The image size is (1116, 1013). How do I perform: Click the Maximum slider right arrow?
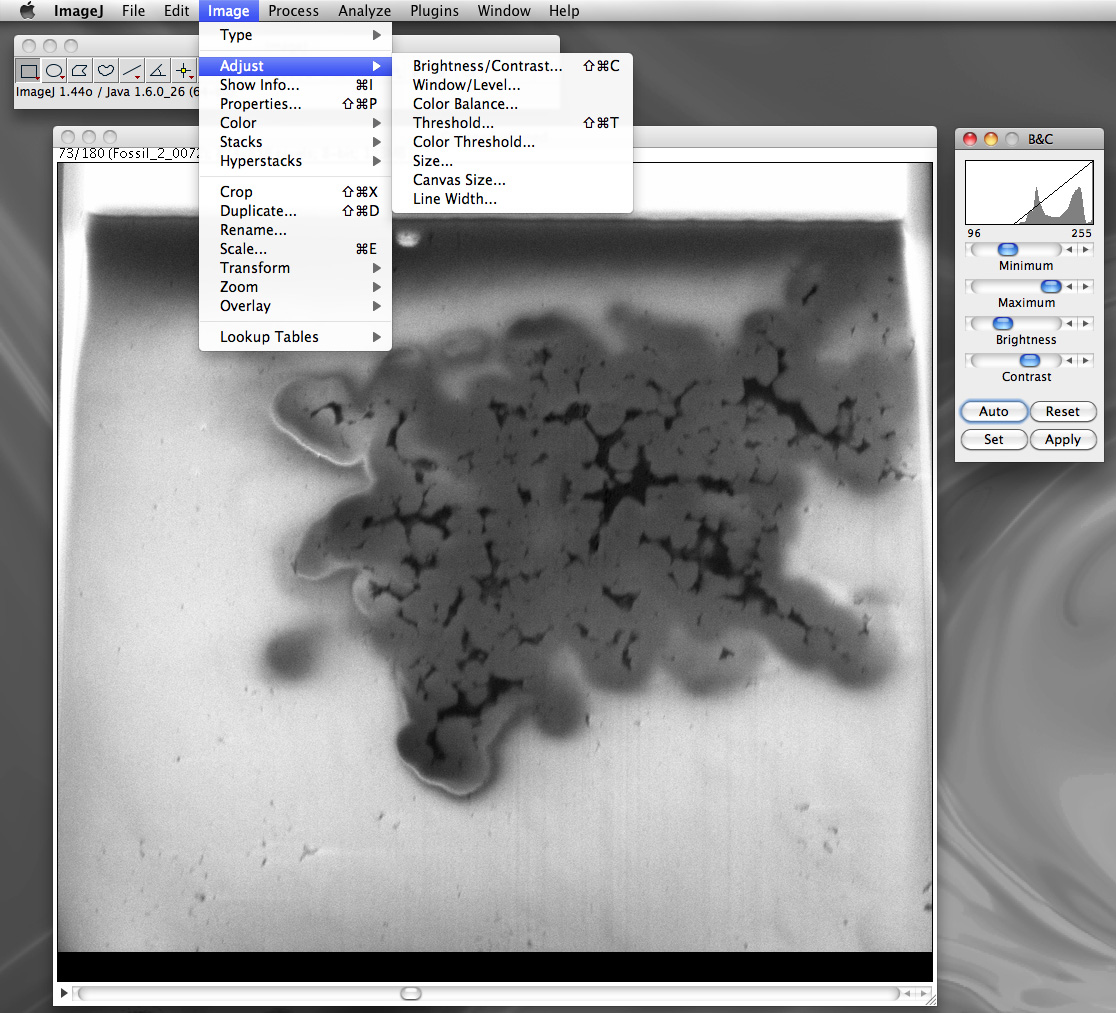click(x=1085, y=286)
